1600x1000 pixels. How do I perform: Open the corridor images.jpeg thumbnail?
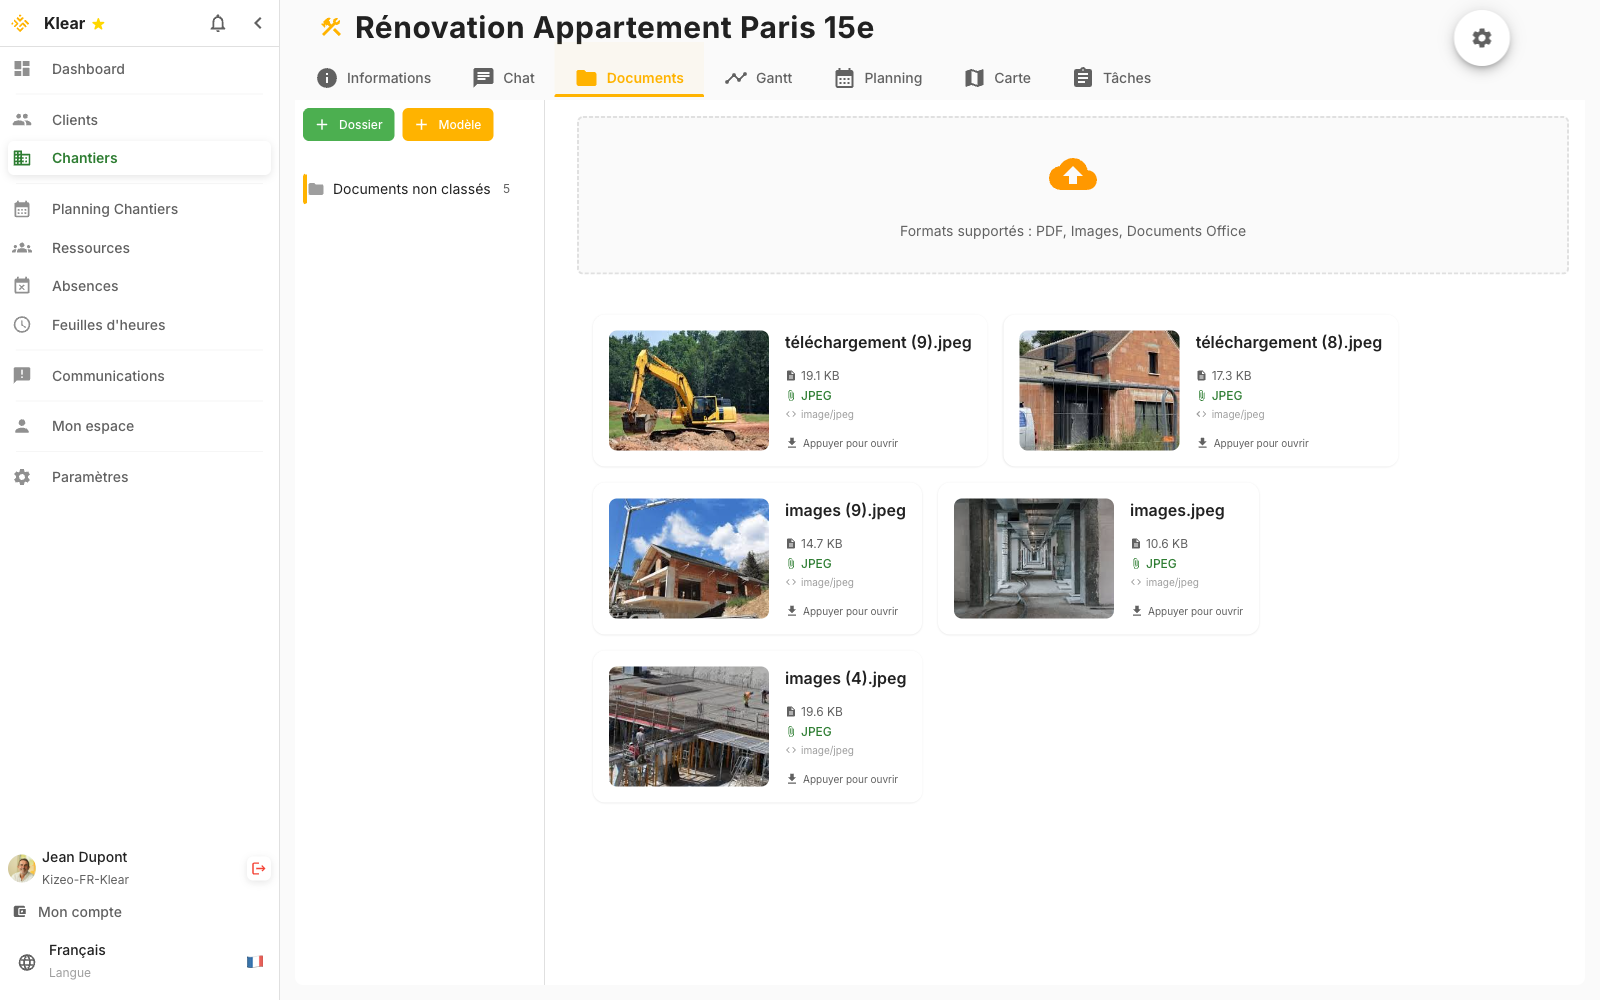coord(1033,558)
